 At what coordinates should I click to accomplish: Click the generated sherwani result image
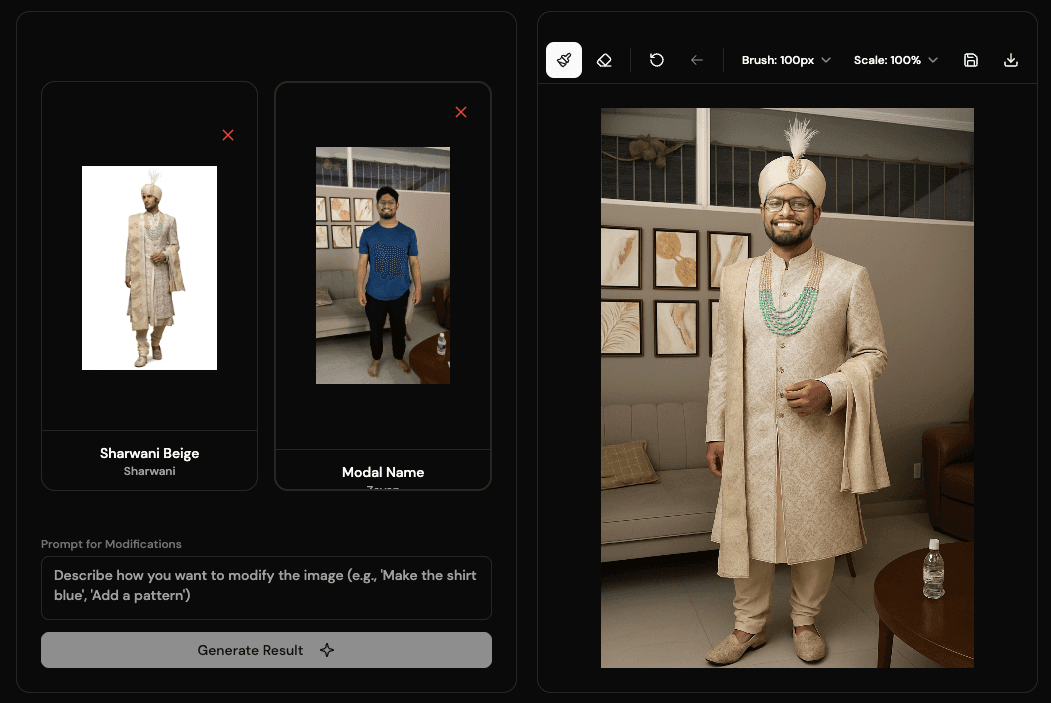(x=787, y=388)
